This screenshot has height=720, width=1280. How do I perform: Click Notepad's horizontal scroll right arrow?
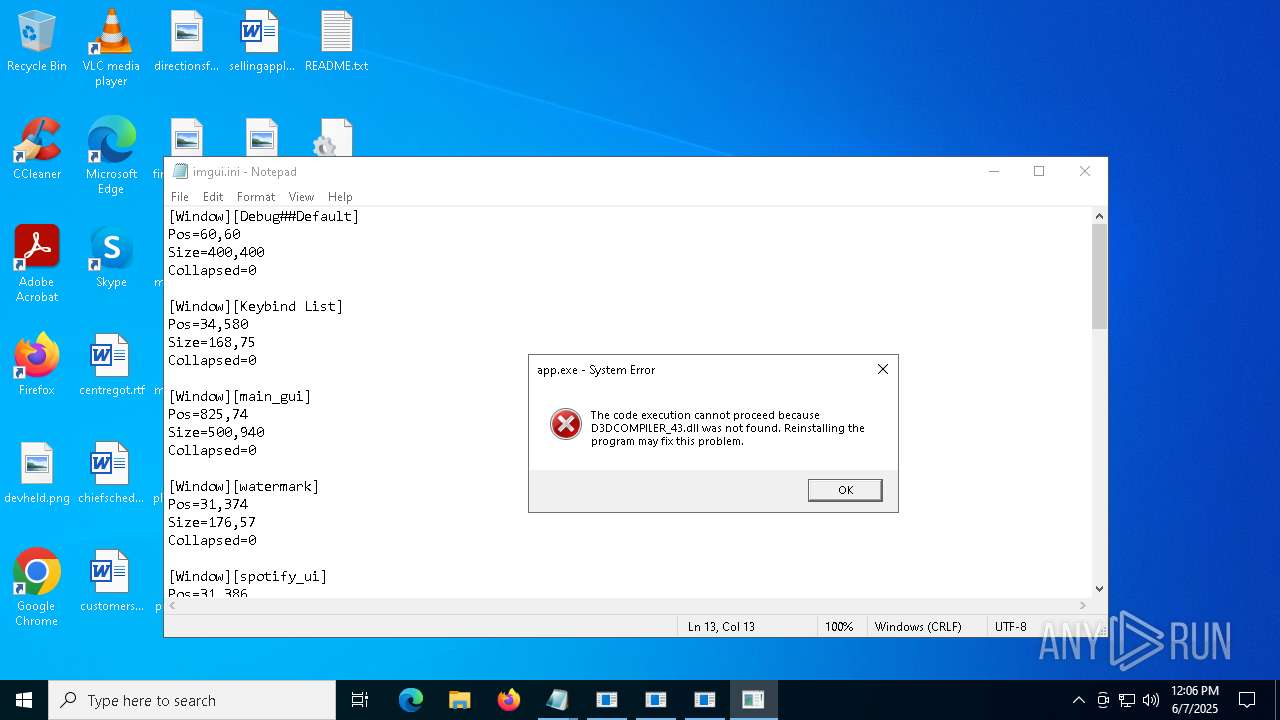tap(1082, 605)
